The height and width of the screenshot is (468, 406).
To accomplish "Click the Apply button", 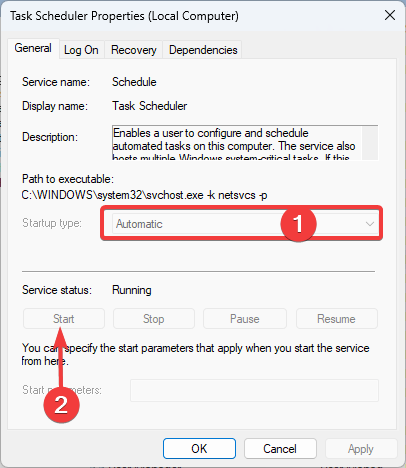I will tap(361, 449).
